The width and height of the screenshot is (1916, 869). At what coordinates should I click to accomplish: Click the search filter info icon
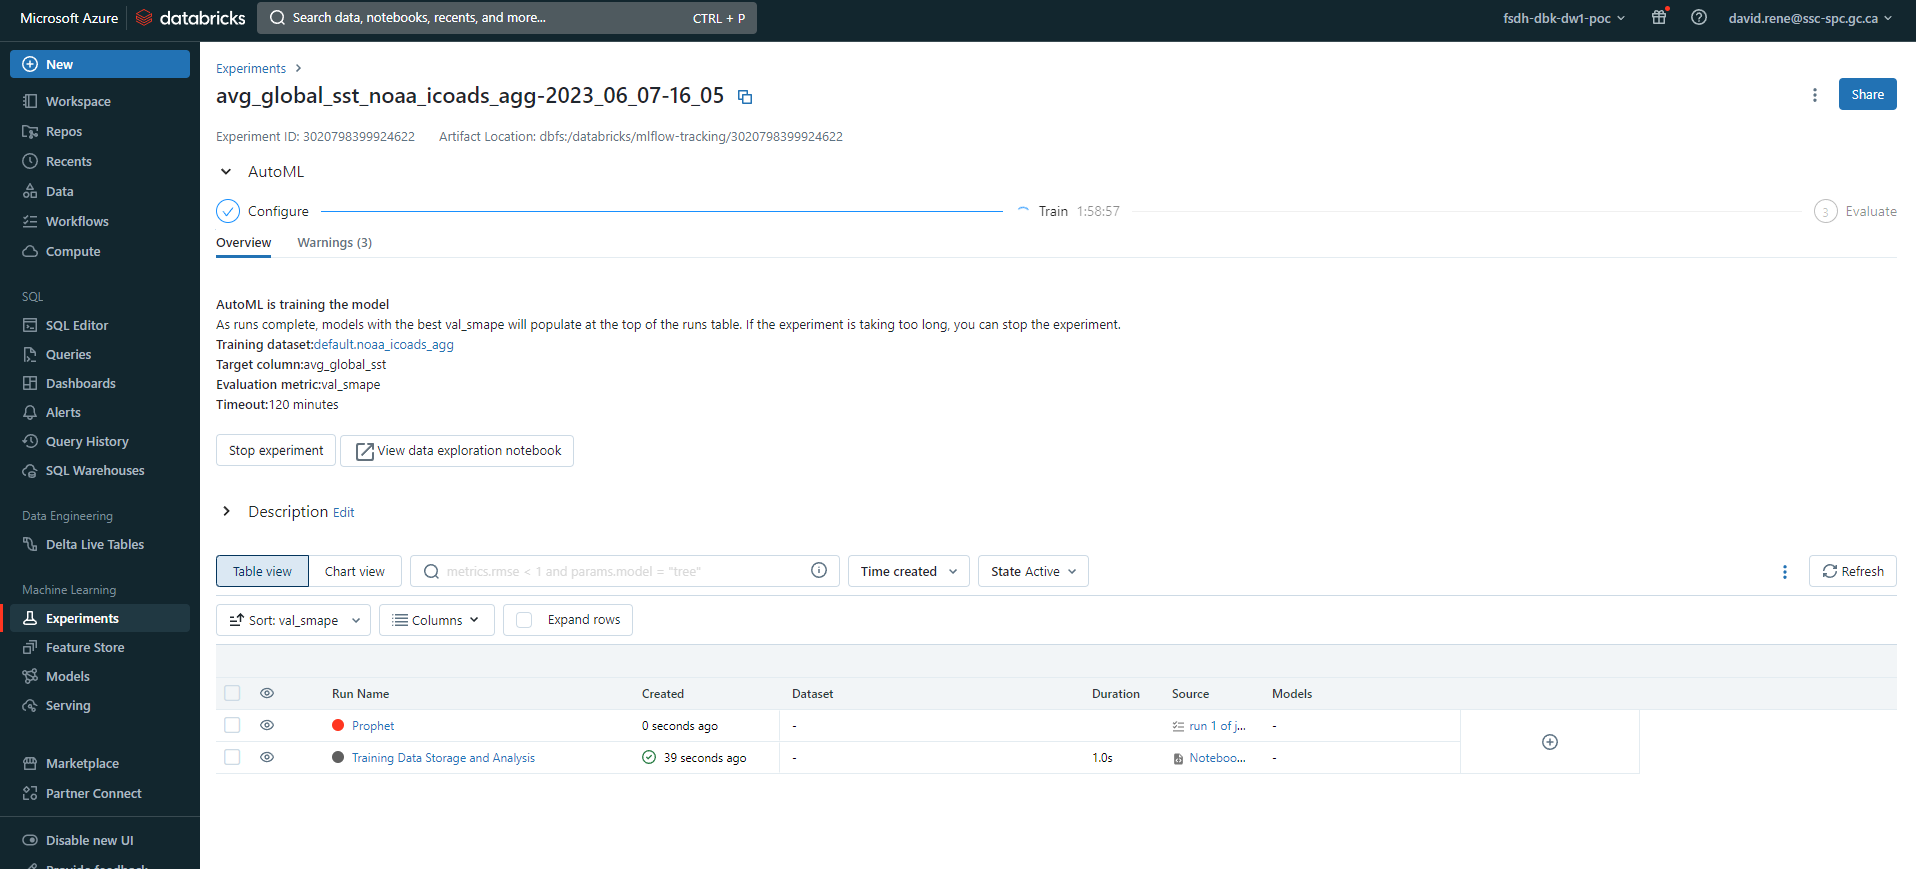click(818, 571)
